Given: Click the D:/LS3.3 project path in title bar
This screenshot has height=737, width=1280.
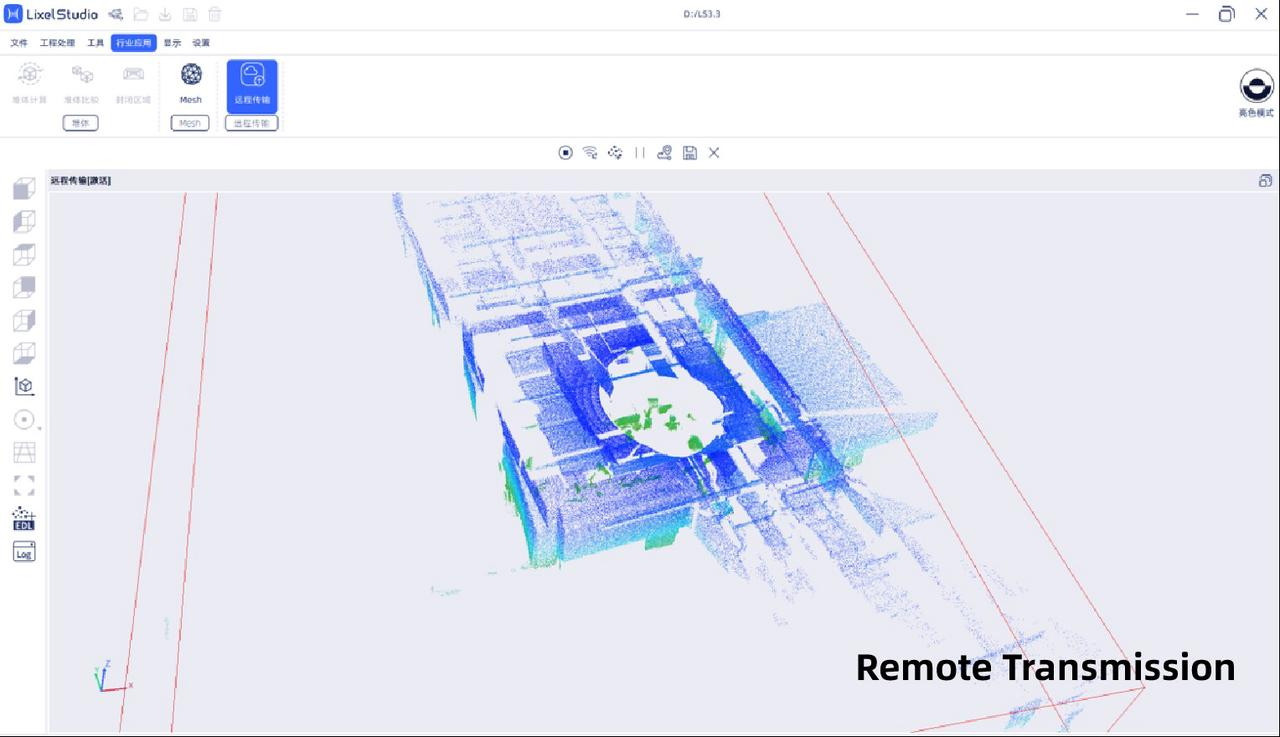Looking at the screenshot, I should 702,14.
